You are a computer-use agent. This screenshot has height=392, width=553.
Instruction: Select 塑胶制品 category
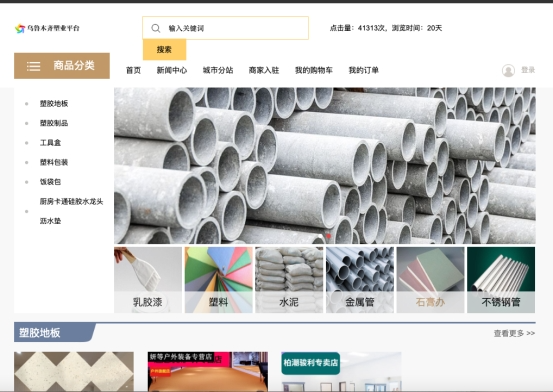tap(54, 123)
